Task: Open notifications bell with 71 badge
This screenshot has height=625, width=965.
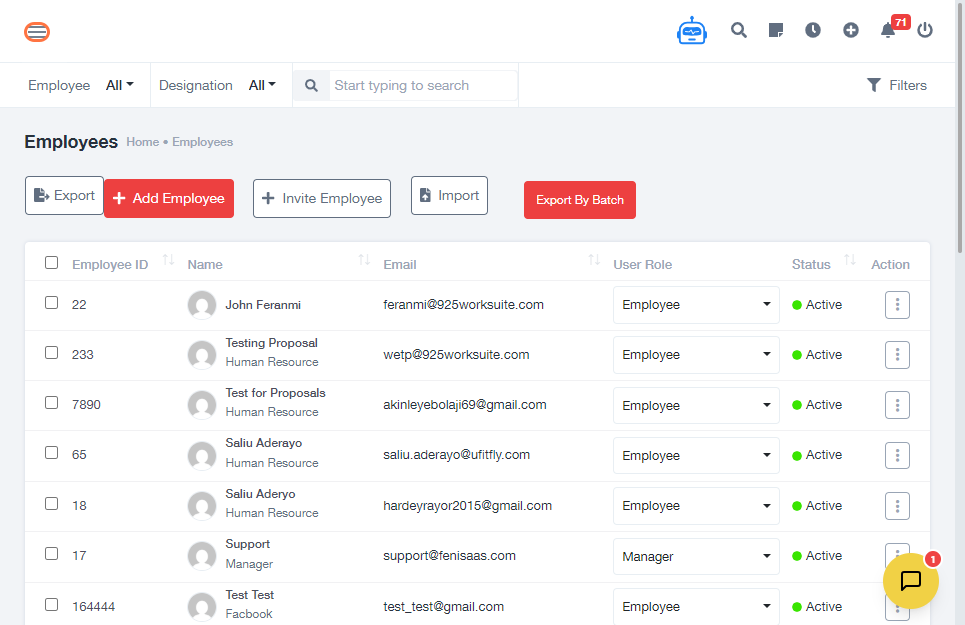Action: pos(888,30)
